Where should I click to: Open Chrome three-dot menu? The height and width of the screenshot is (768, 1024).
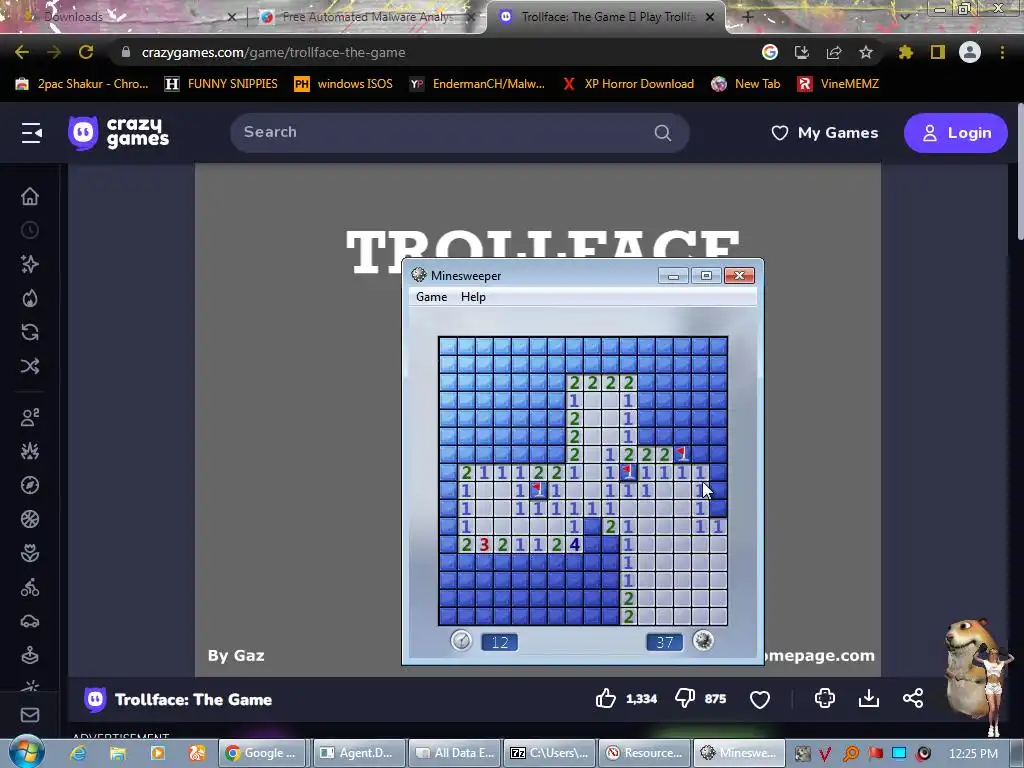[1002, 52]
